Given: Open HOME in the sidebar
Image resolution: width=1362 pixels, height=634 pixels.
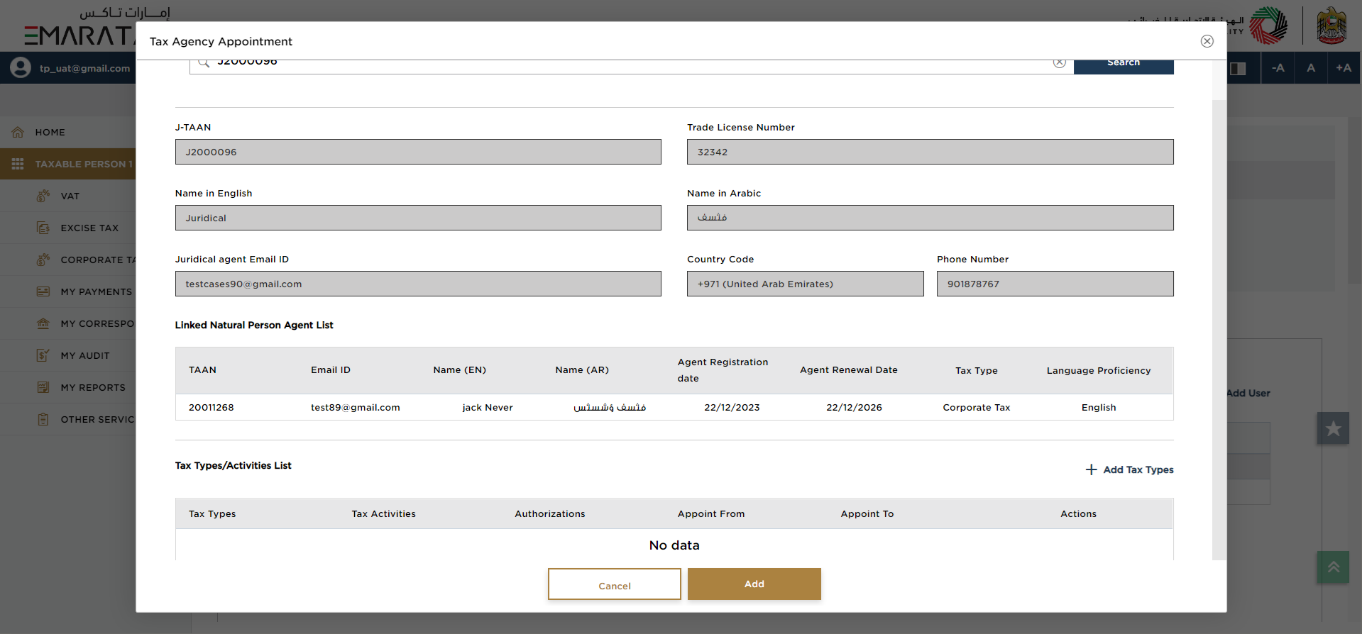Looking at the screenshot, I should pos(50,132).
